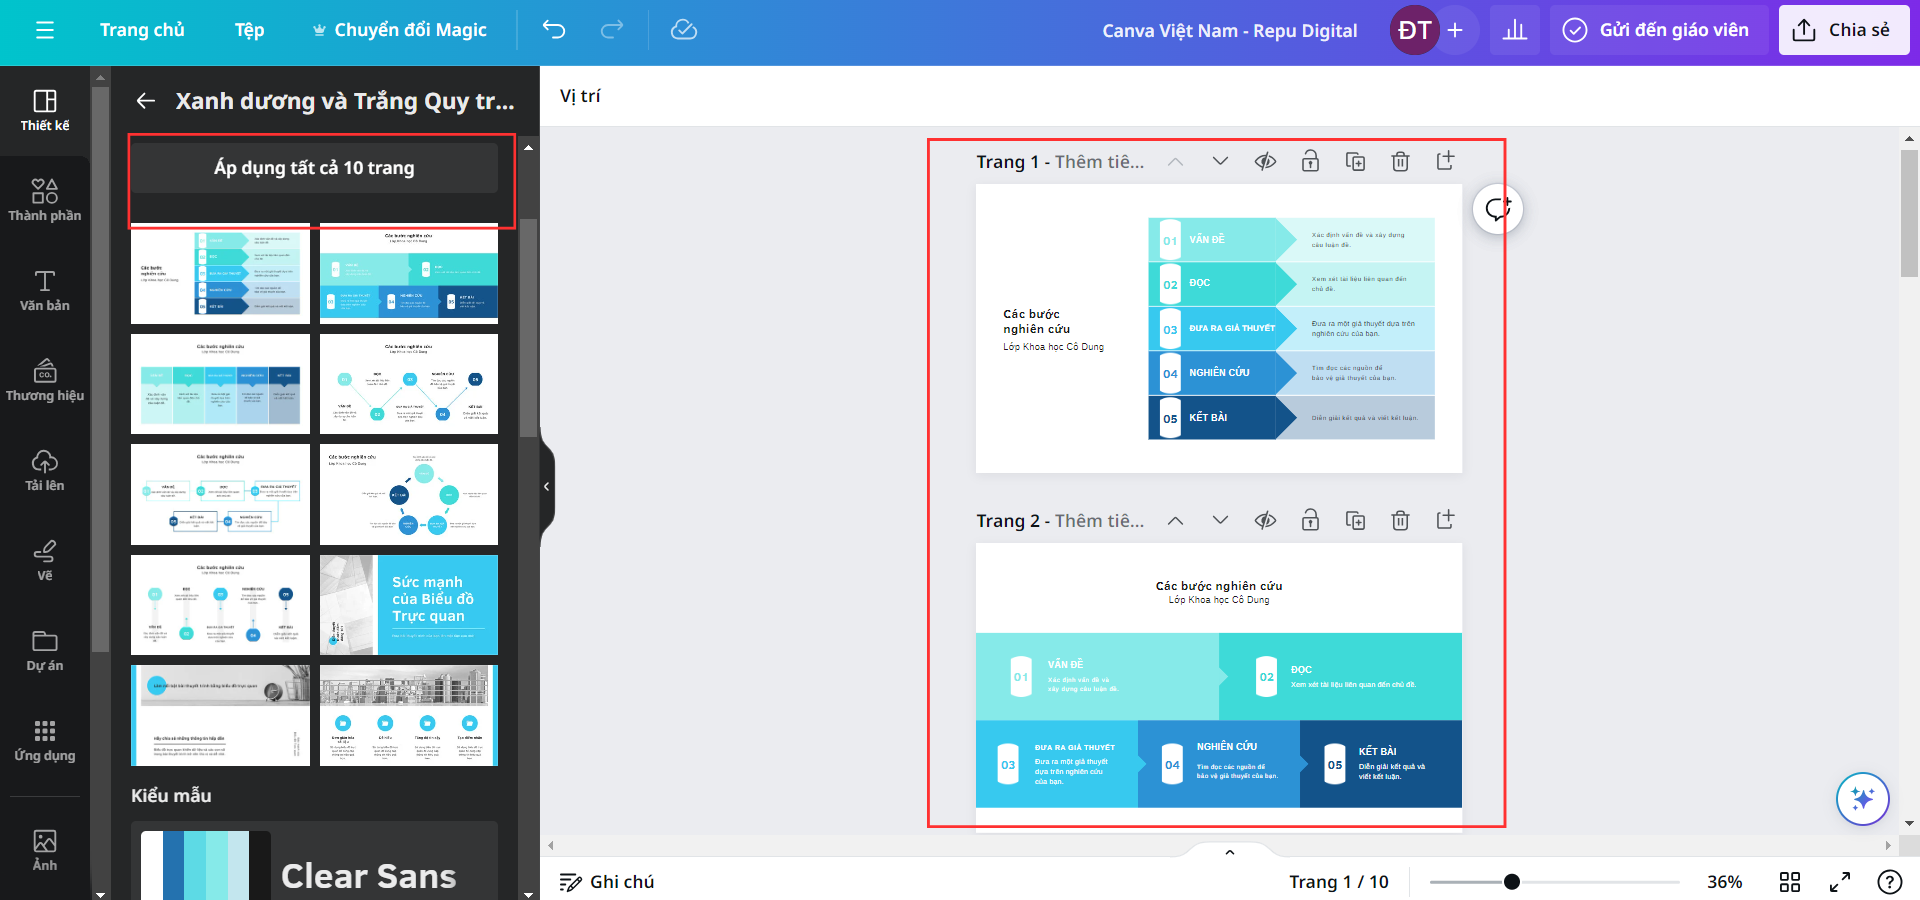
Task: Click the cloud save status icon
Action: tap(684, 30)
